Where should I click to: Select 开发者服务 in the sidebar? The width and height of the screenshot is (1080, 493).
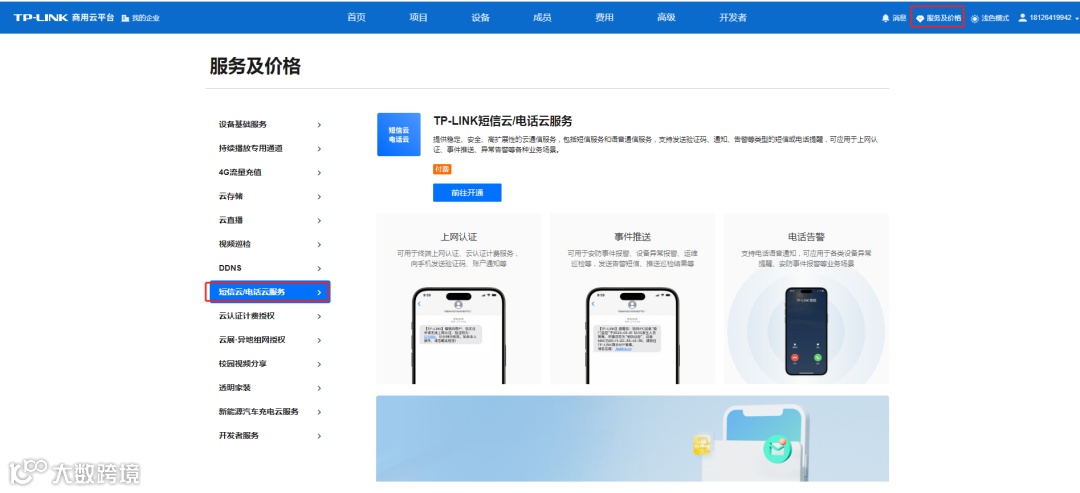point(269,436)
